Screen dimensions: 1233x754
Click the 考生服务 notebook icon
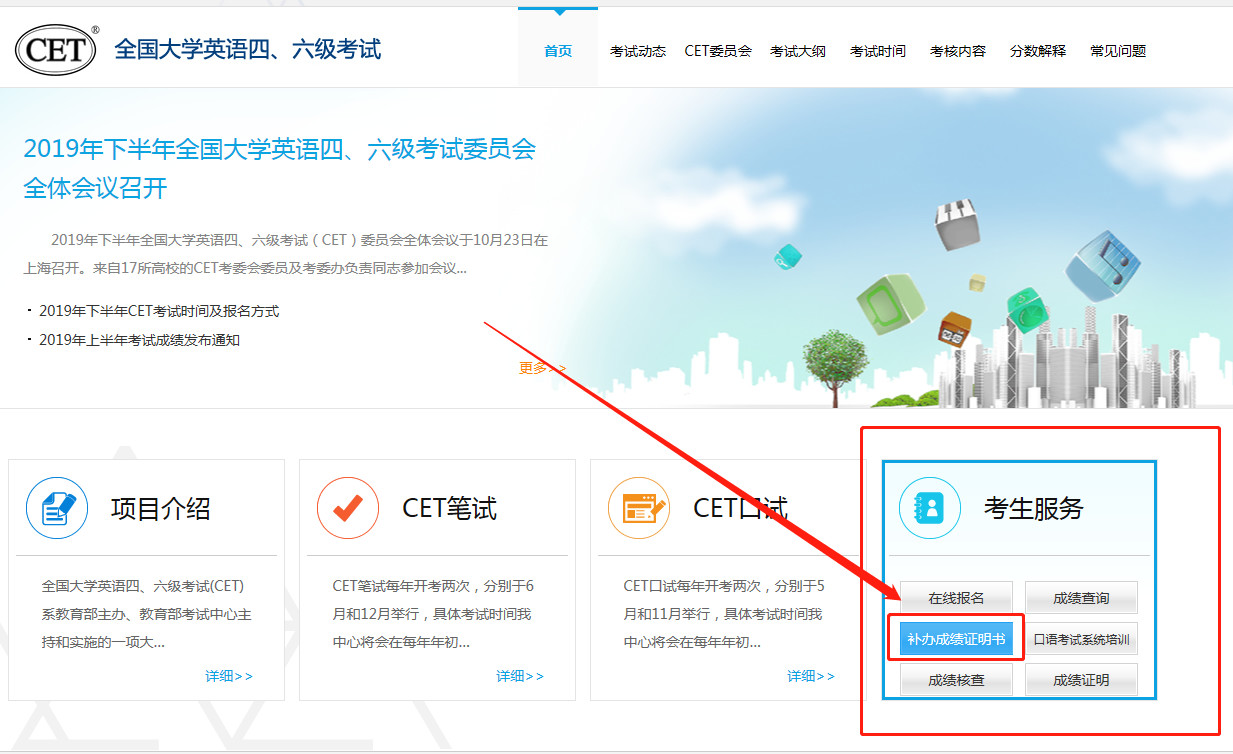(x=930, y=508)
